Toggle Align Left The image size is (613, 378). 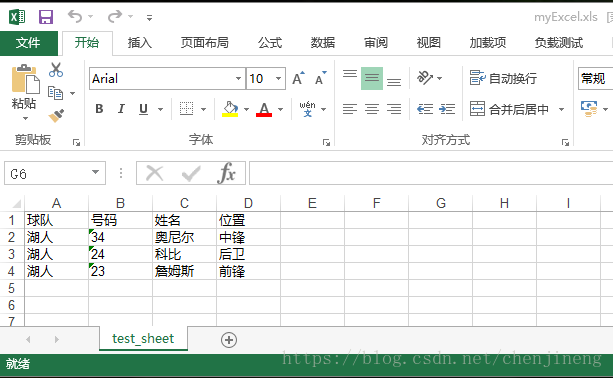click(x=350, y=109)
